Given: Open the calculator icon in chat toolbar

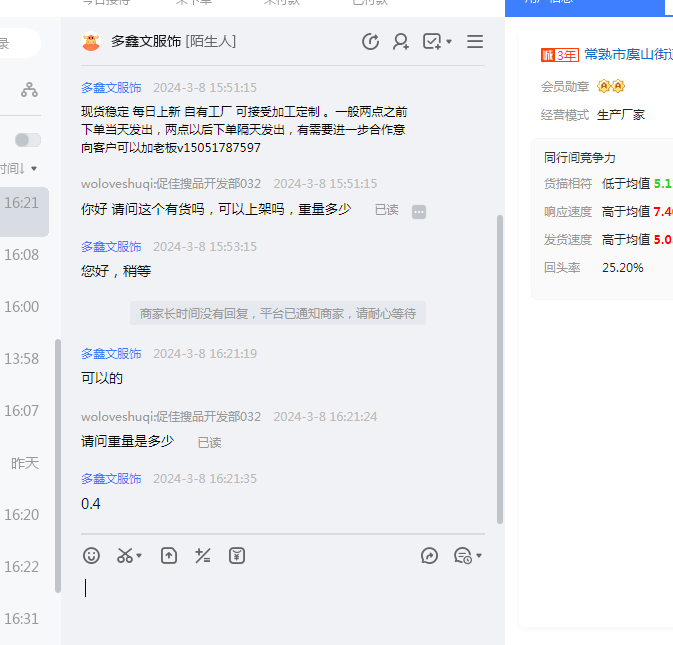Looking at the screenshot, I should click(203, 556).
